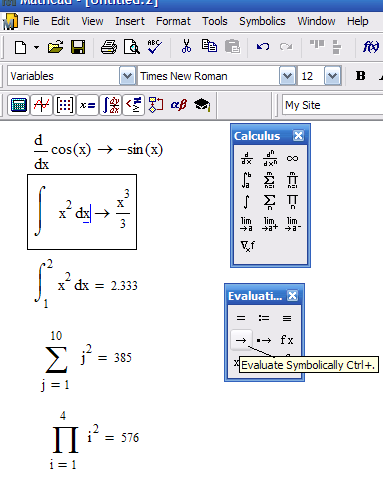This screenshot has width=383, height=486.
Task: Open the File menu
Action: [x=31, y=21]
